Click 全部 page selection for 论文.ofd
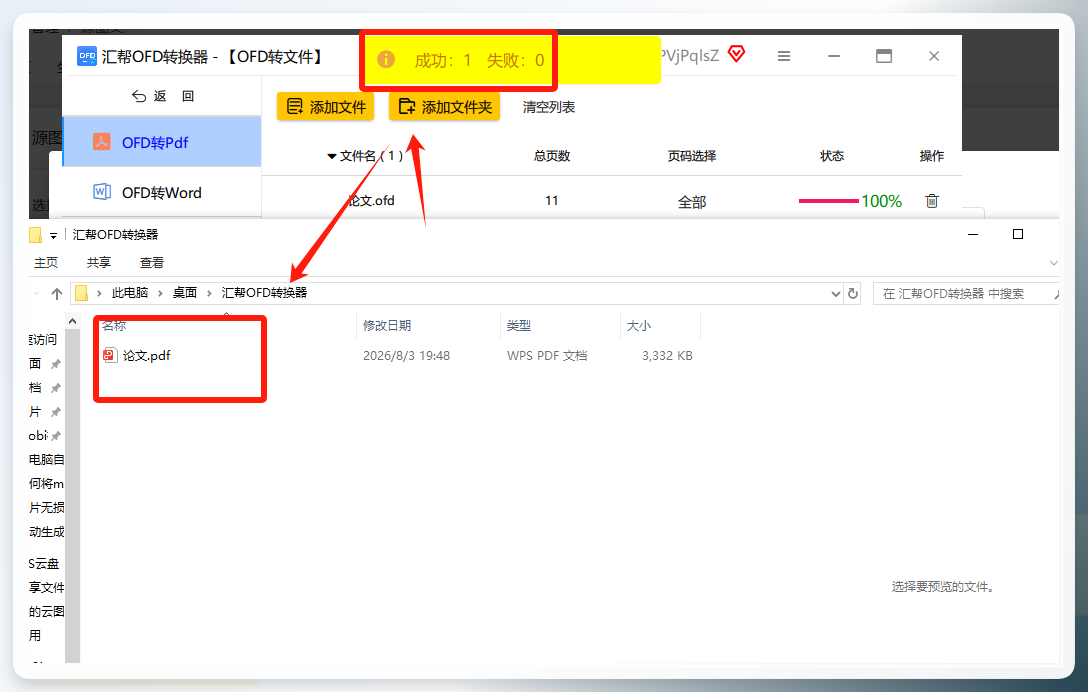1088x692 pixels. (x=692, y=202)
